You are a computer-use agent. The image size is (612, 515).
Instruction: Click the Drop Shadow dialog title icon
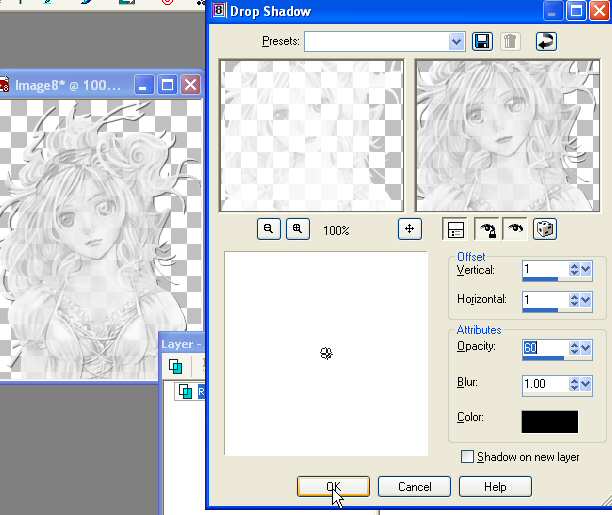pyautogui.click(x=219, y=11)
